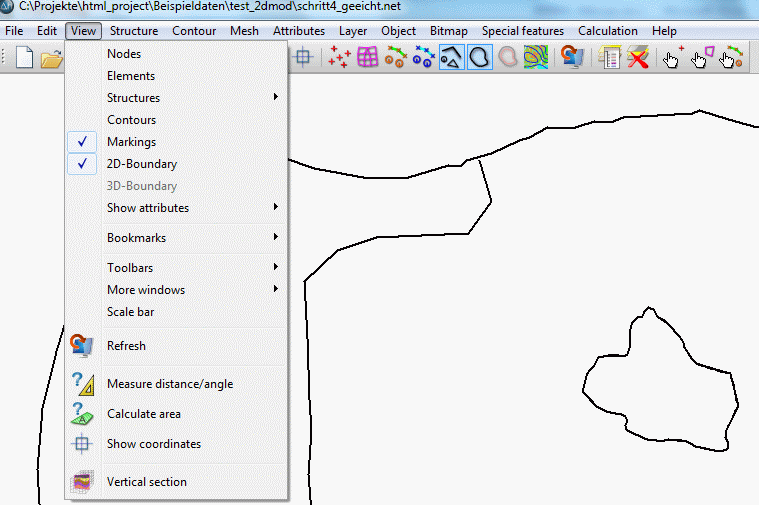
Task: Toggle the 2D-boundary outline toolbar icon
Action: [480, 57]
